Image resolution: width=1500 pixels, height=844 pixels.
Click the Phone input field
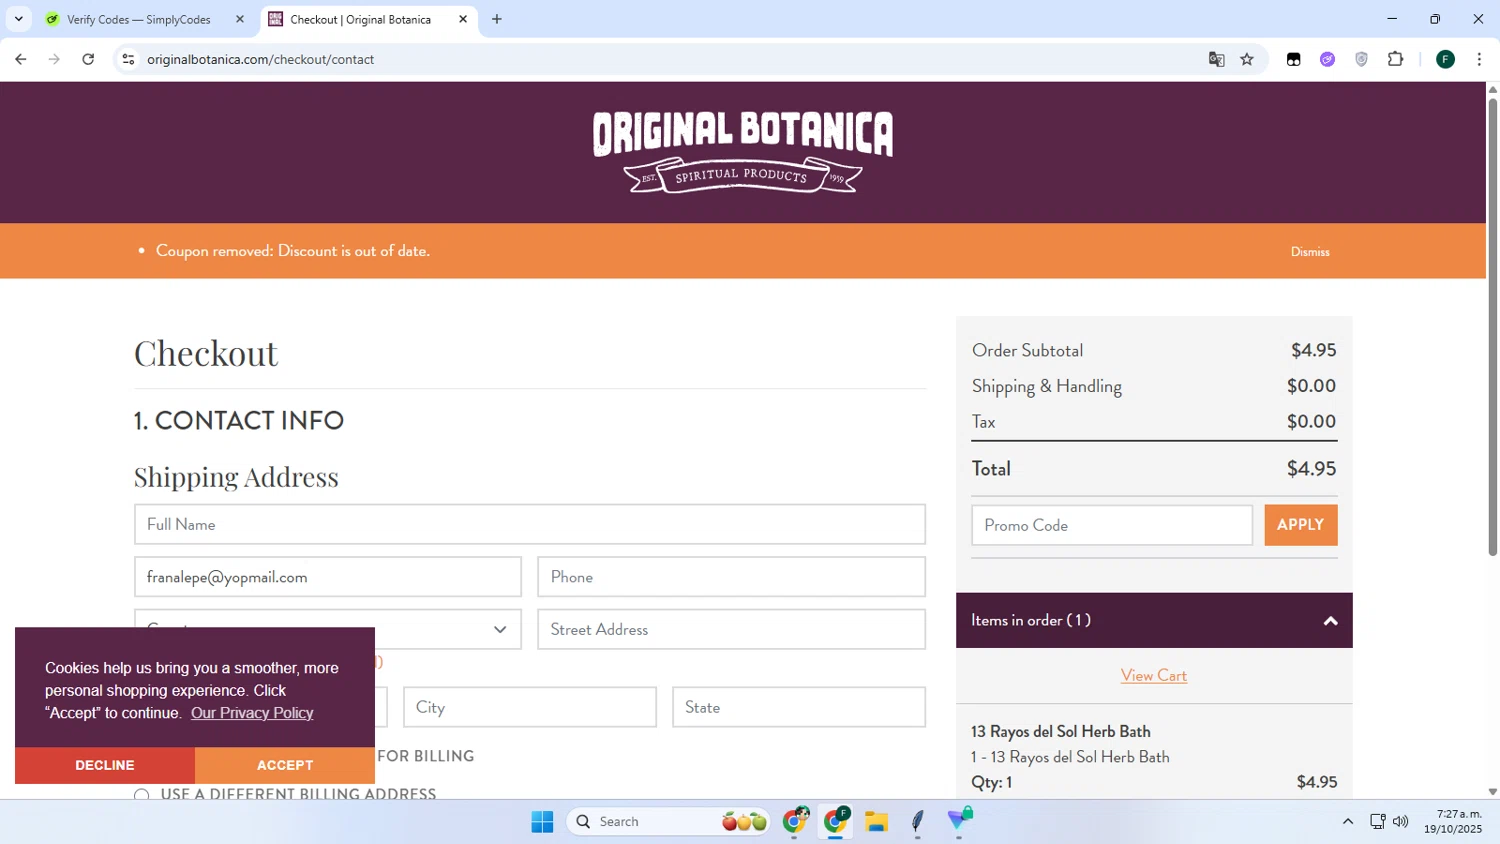731,577
